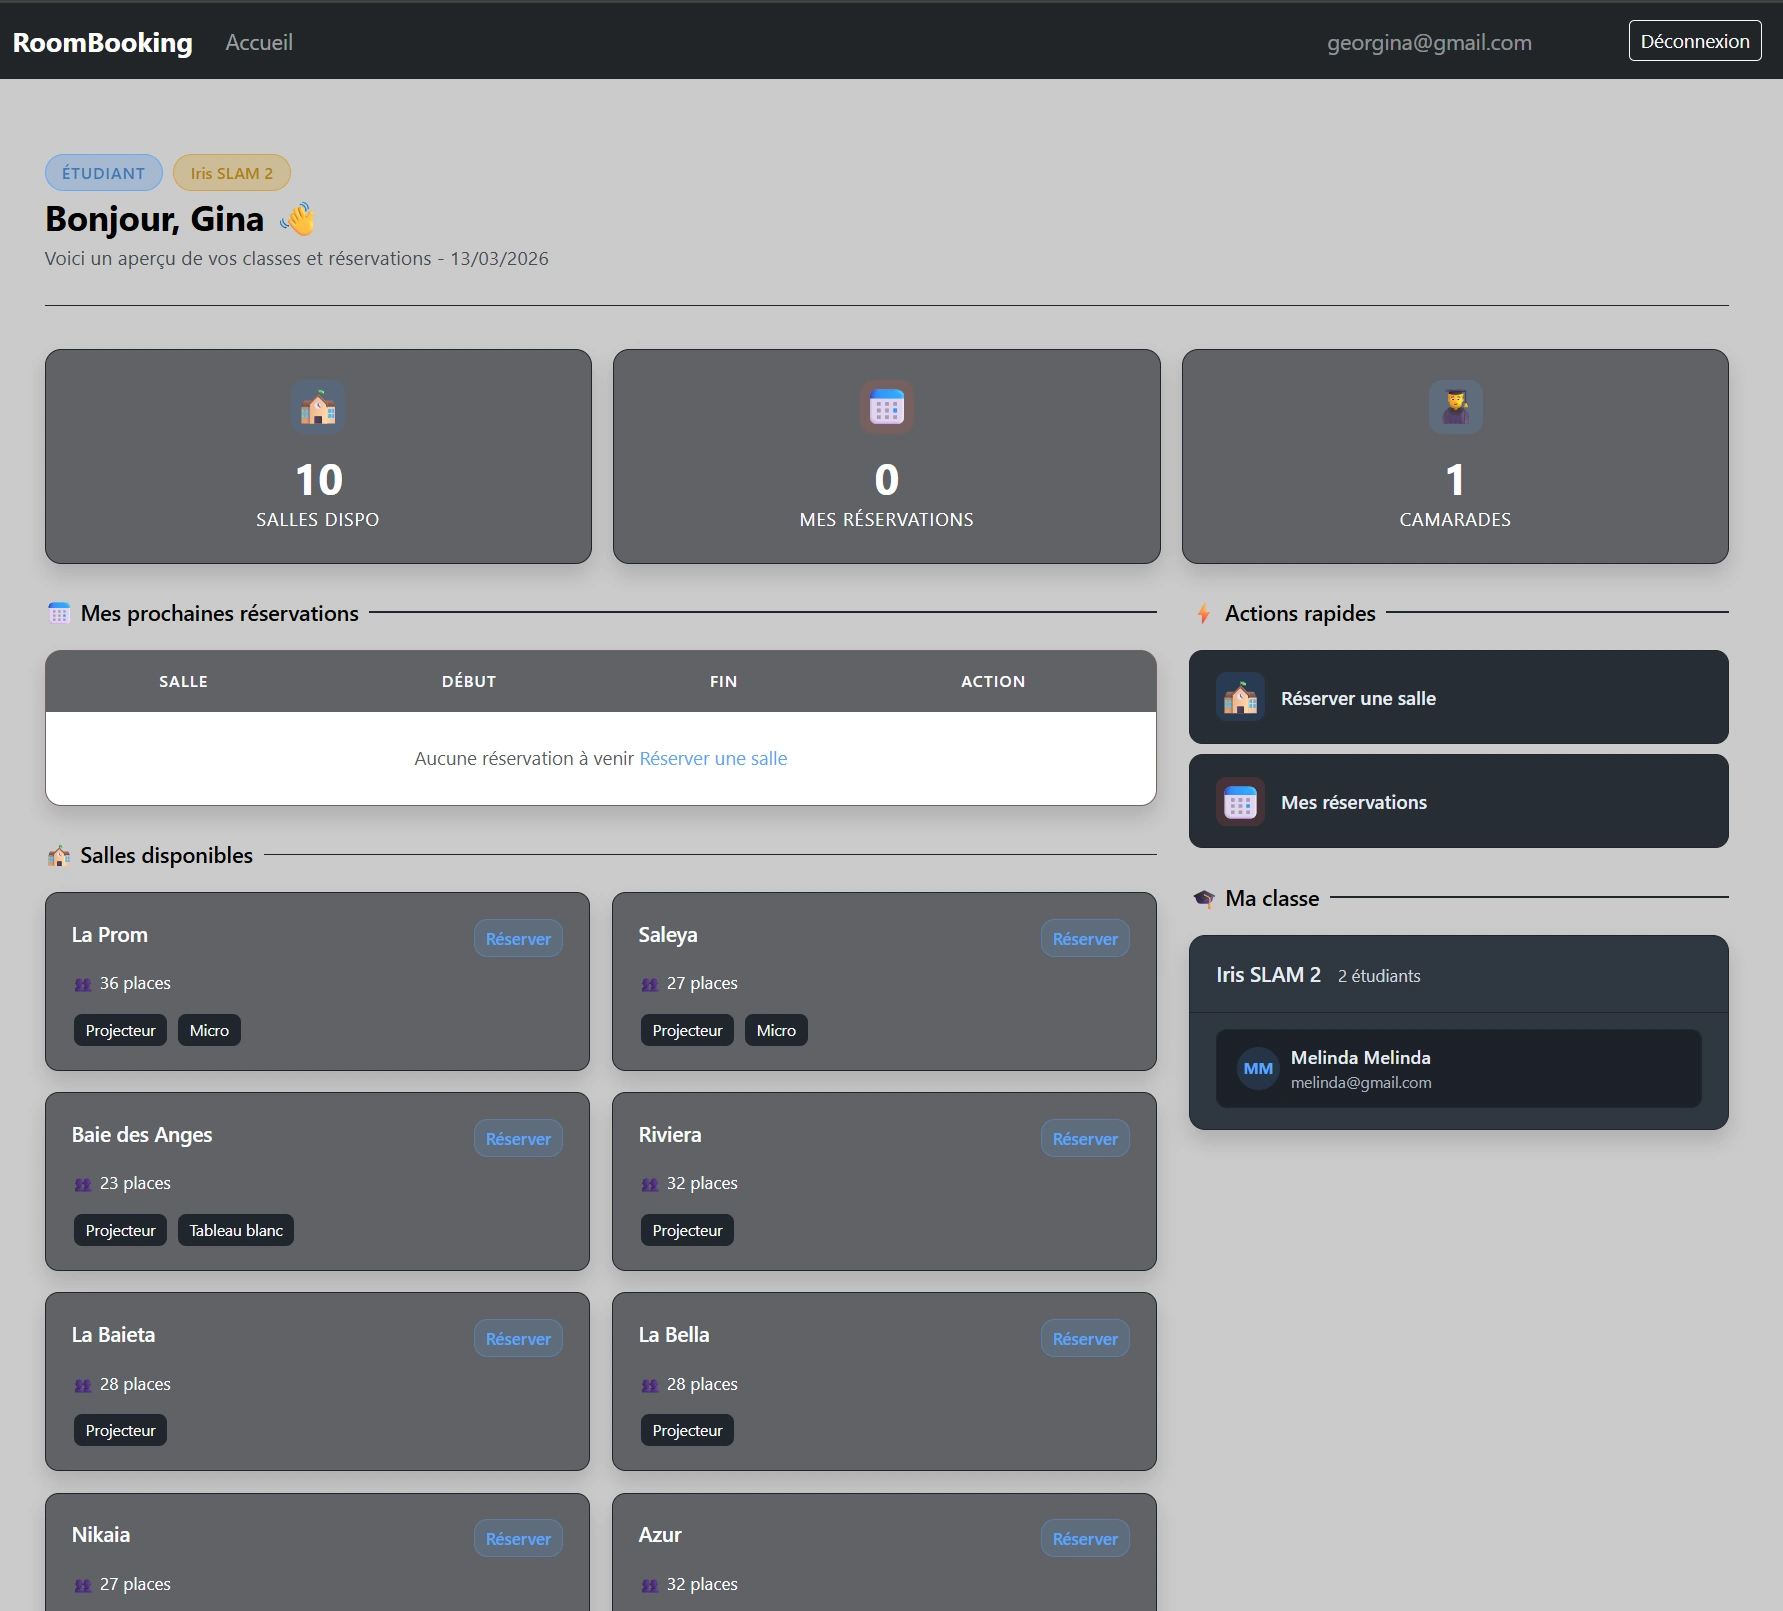Click the Tableau blanc equipment tag
1783x1611 pixels.
coord(236,1231)
